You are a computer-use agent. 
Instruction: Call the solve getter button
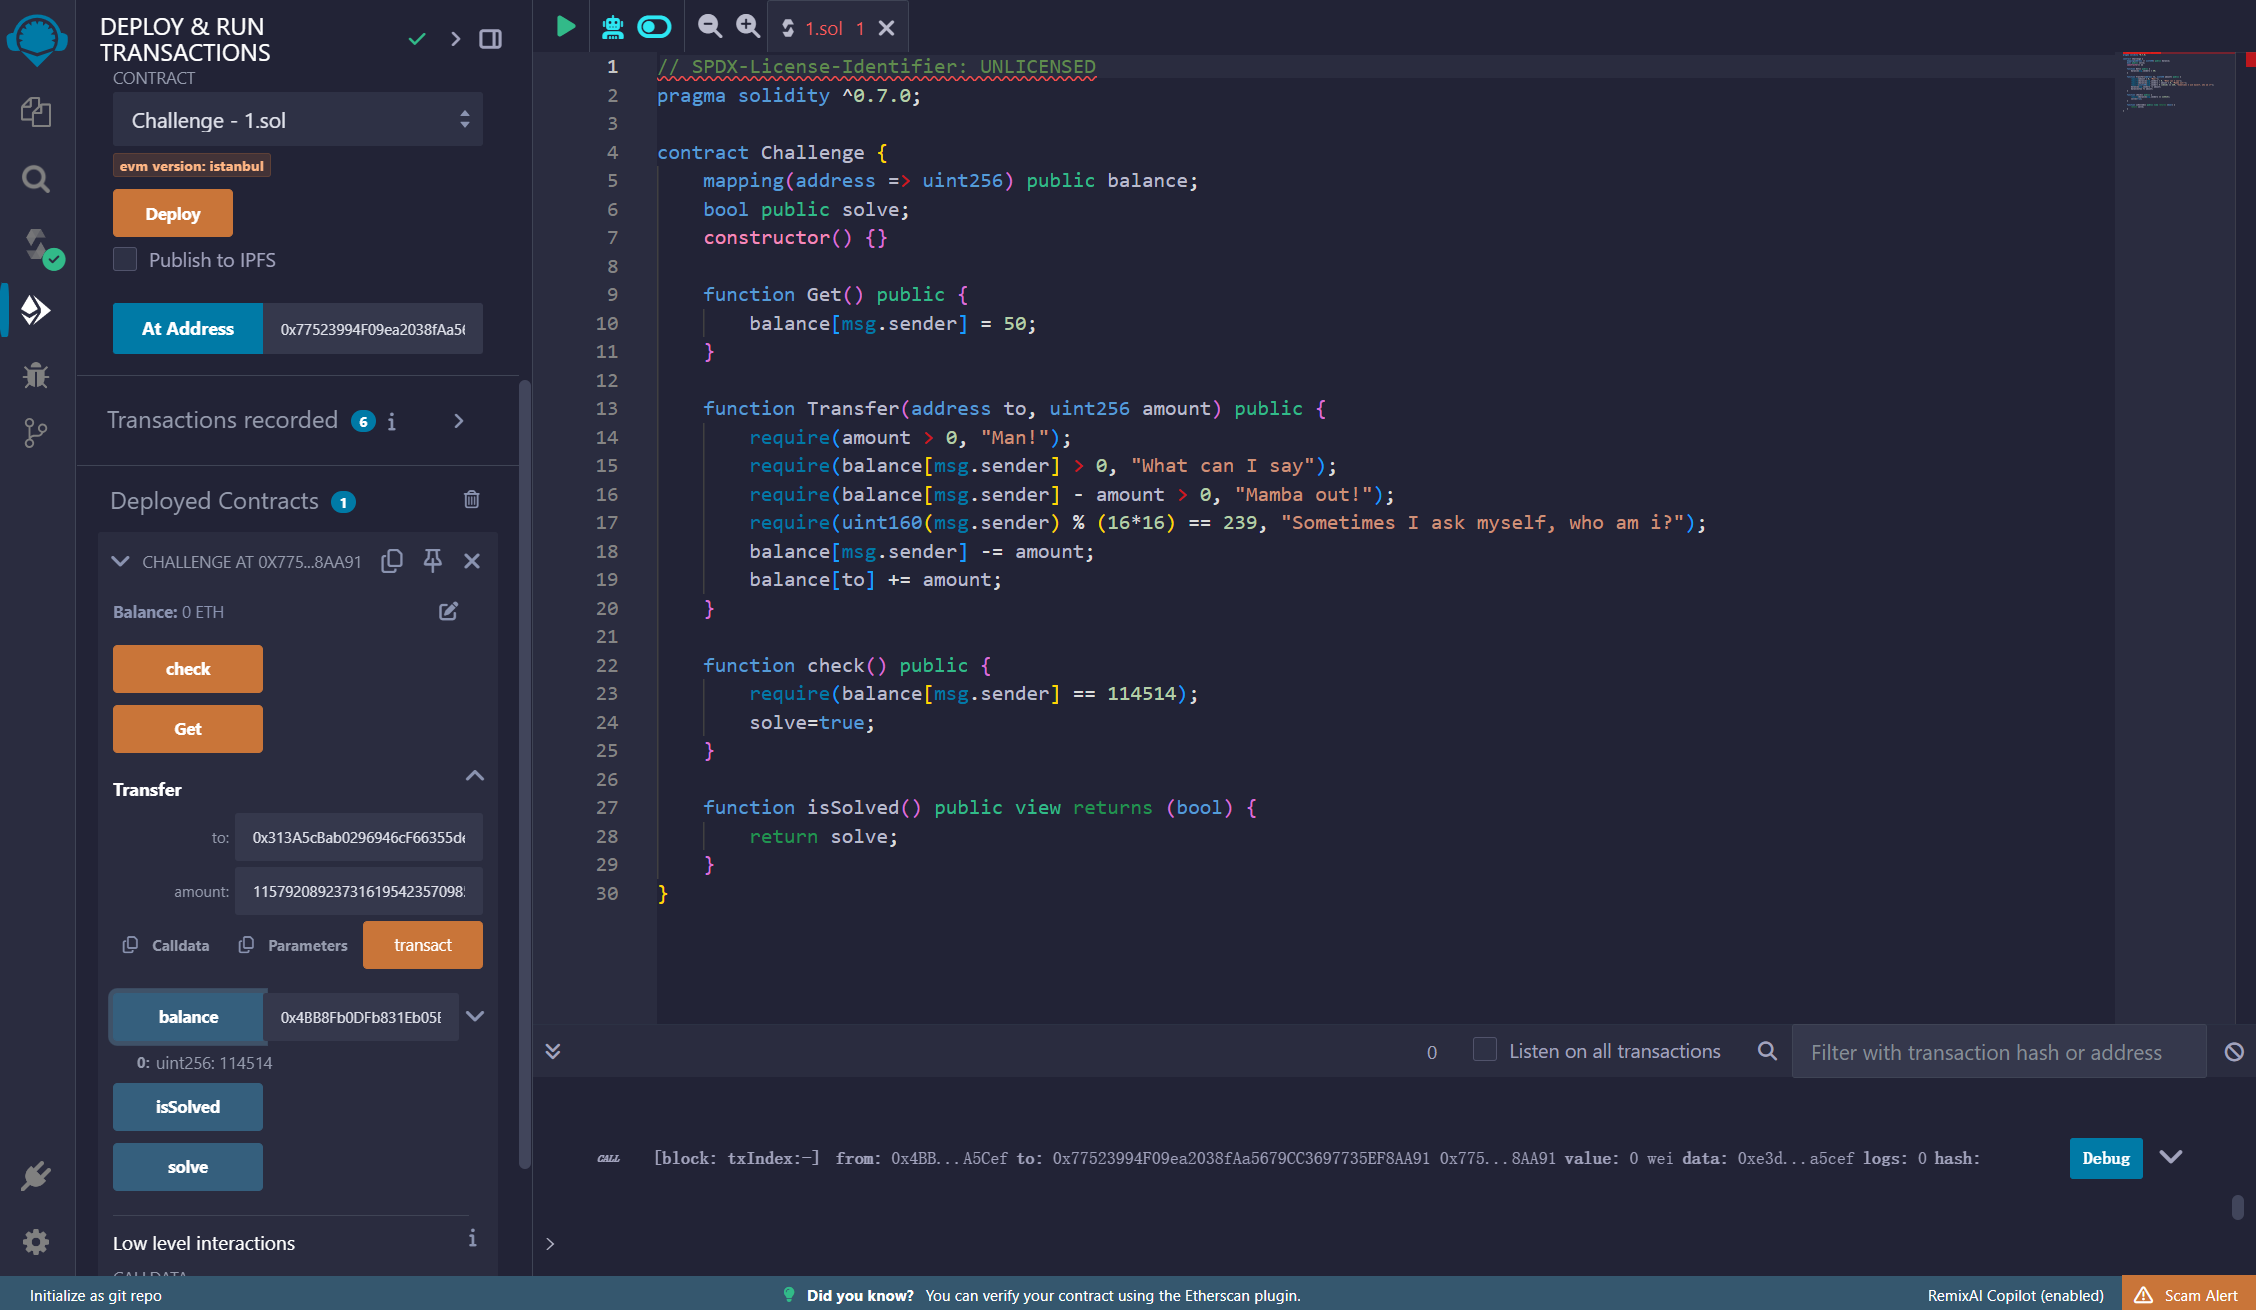click(x=188, y=1167)
